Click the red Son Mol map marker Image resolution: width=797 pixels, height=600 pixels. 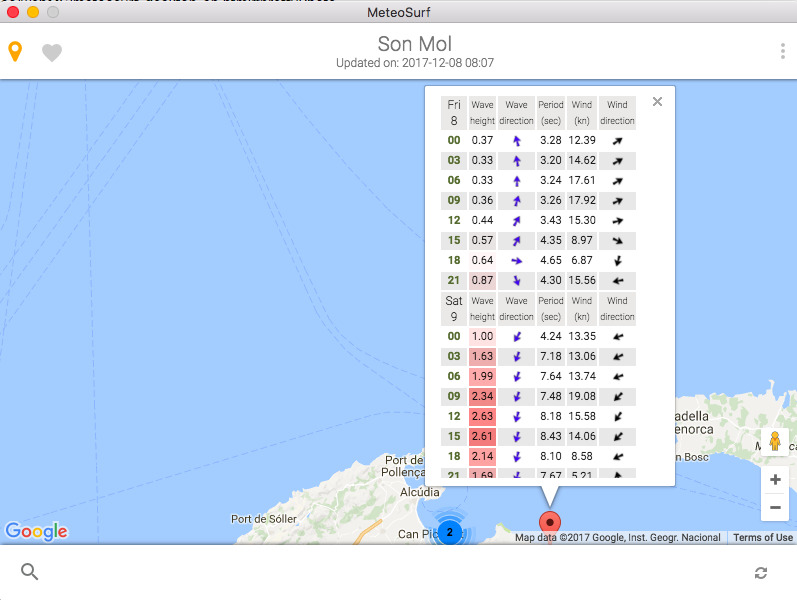[x=549, y=522]
